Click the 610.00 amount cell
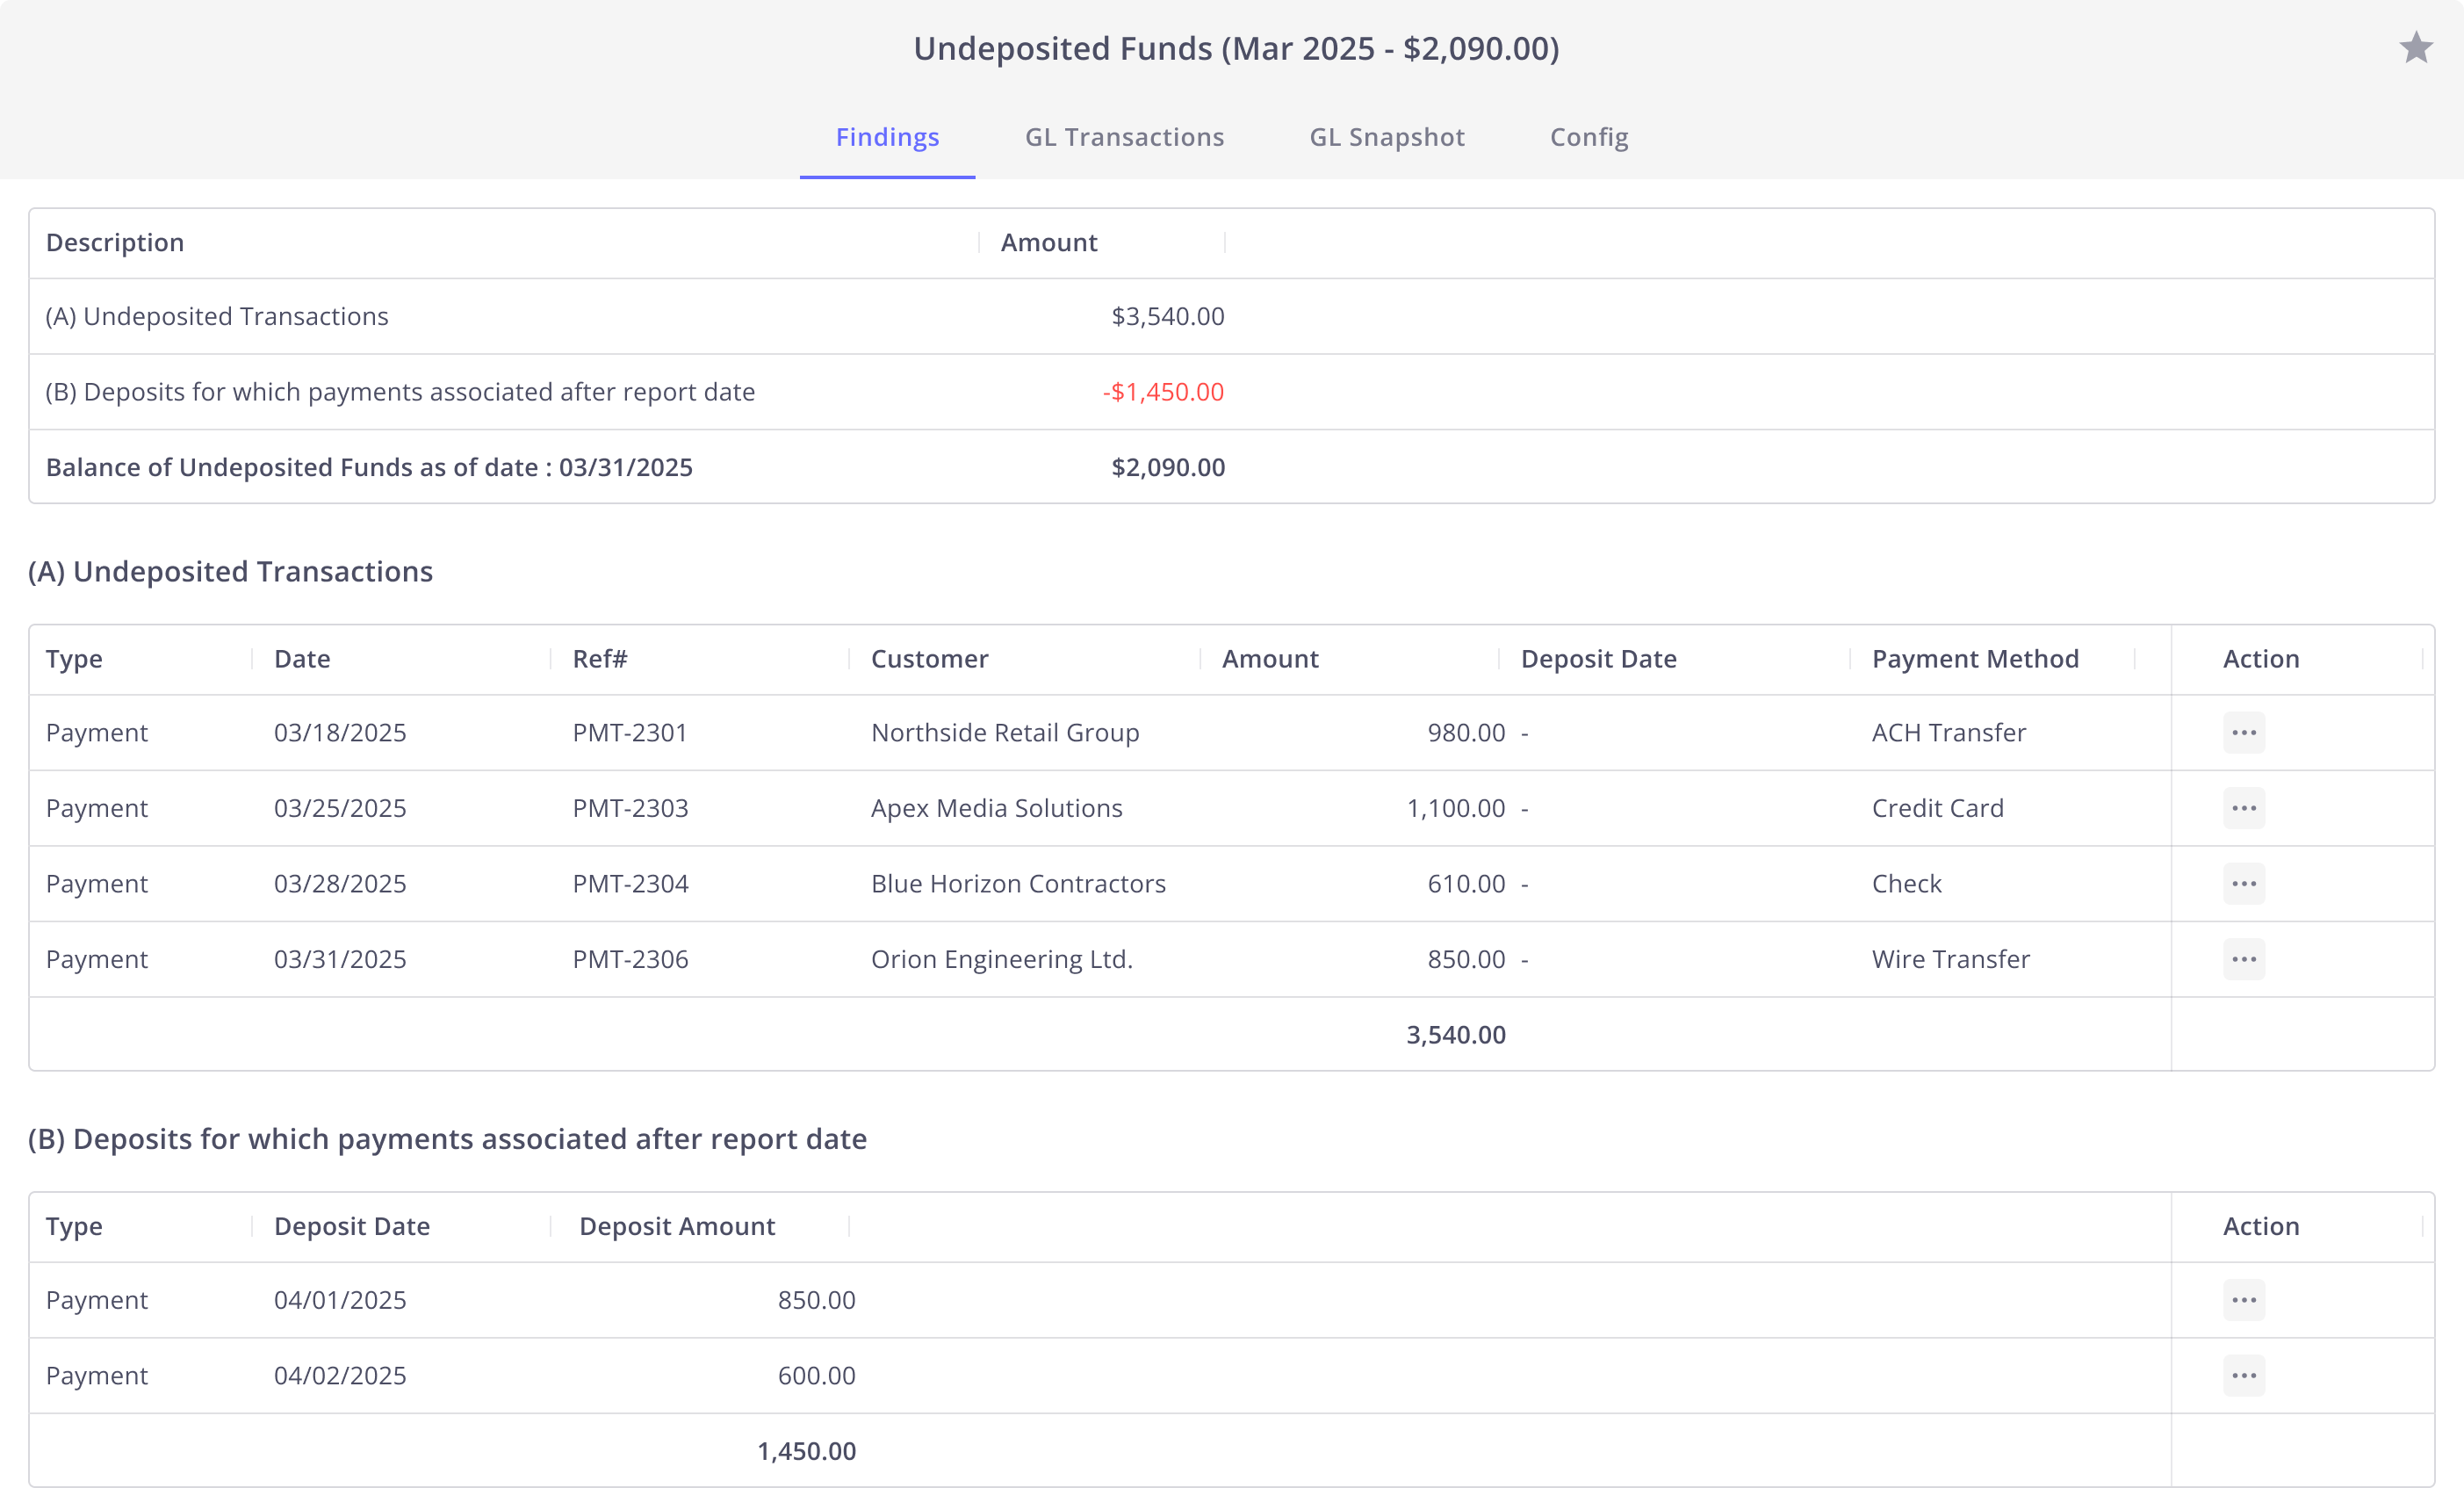Viewport: 2464px width, 1488px height. coord(1466,884)
